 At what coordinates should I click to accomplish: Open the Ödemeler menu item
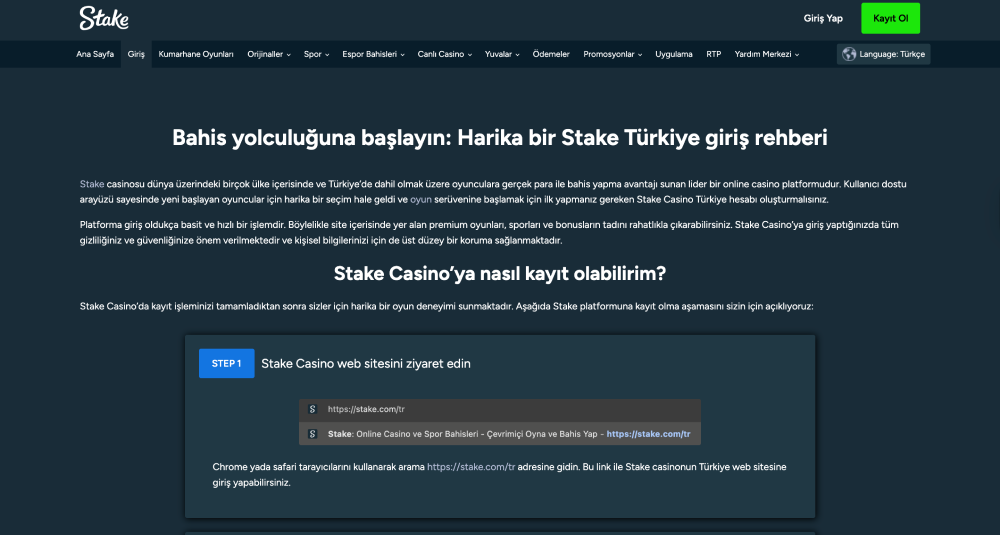[551, 54]
